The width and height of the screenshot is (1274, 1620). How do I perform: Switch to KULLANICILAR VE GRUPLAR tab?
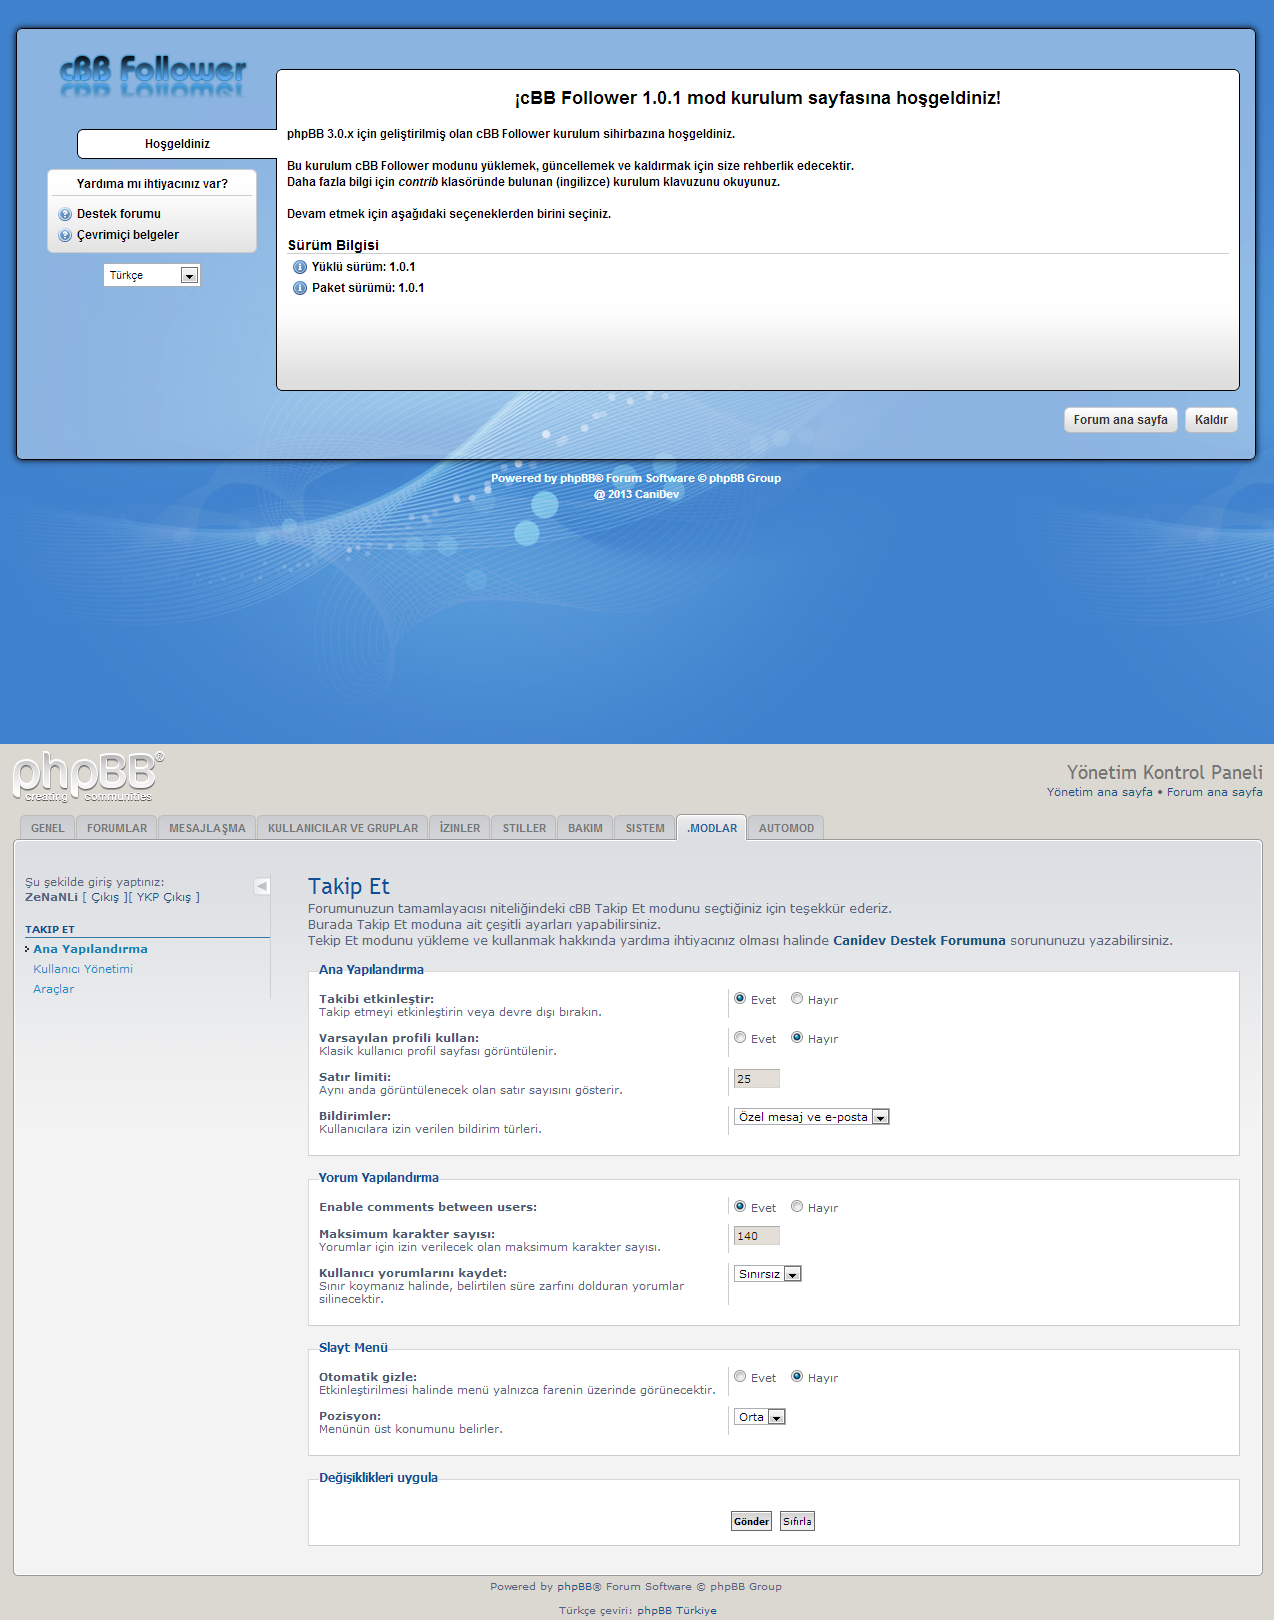point(343,828)
